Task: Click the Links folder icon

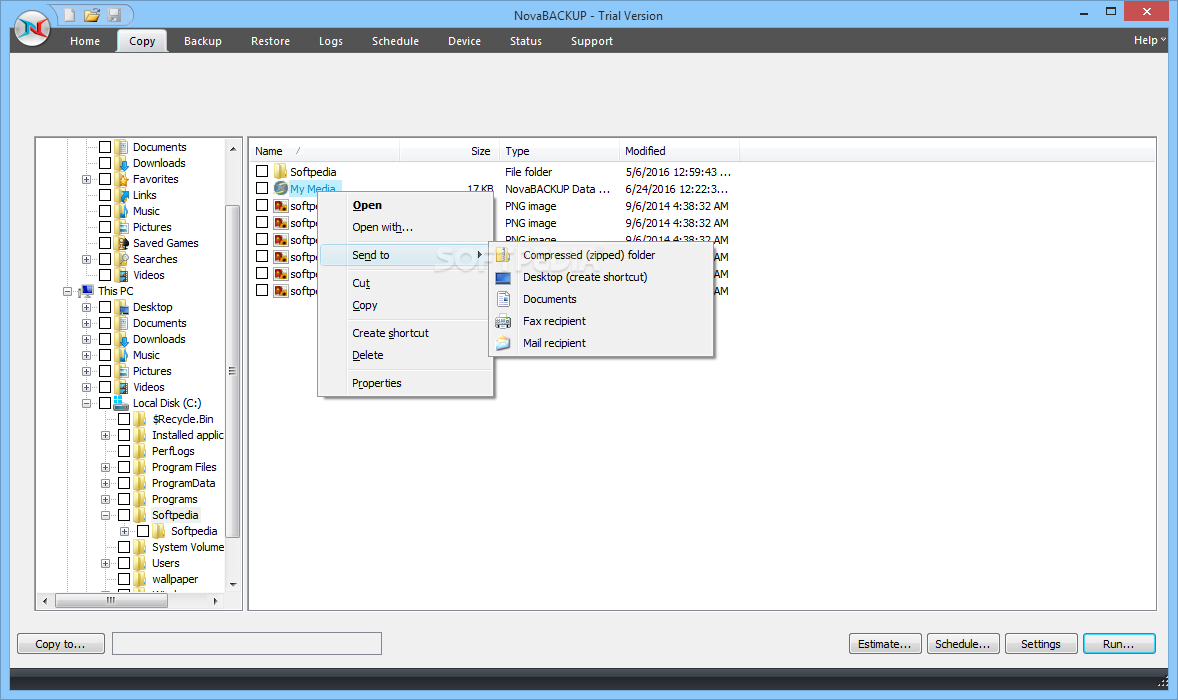Action: tap(122, 195)
